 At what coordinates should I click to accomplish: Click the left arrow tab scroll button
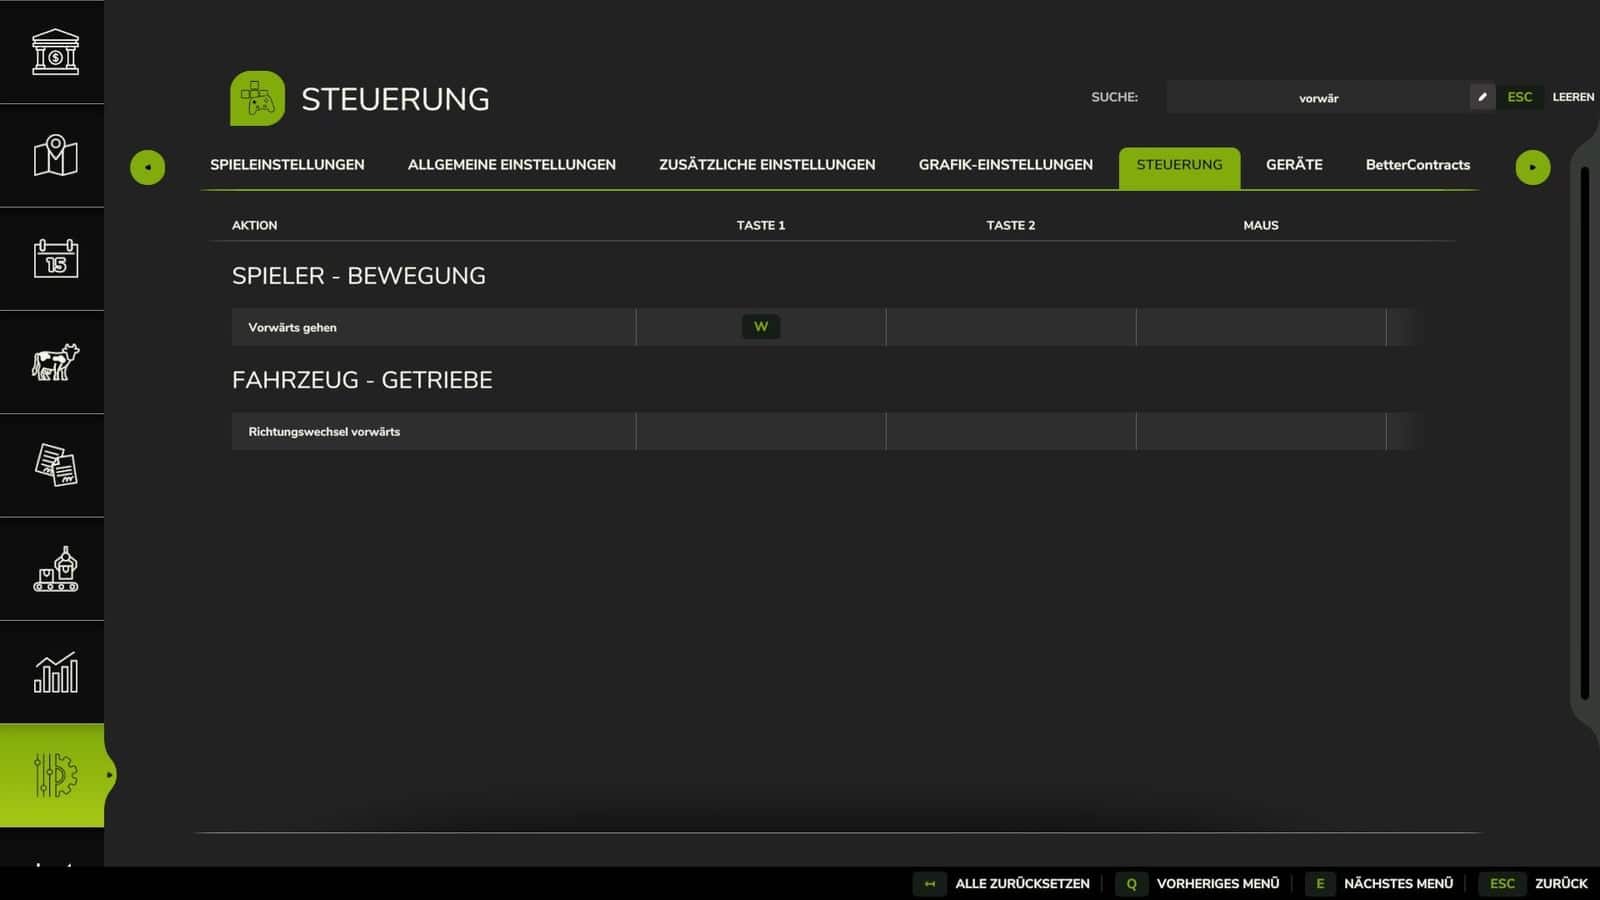148,167
